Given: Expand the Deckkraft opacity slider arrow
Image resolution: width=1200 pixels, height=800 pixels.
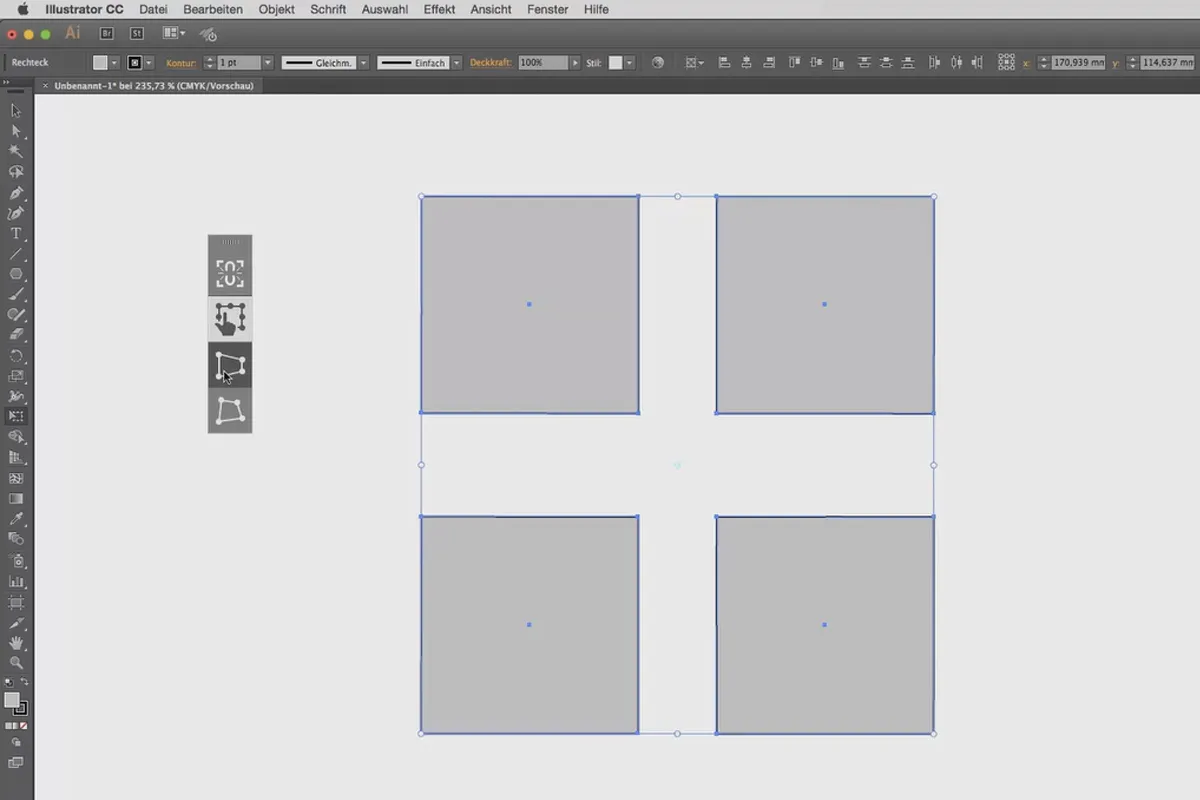Looking at the screenshot, I should tap(575, 62).
